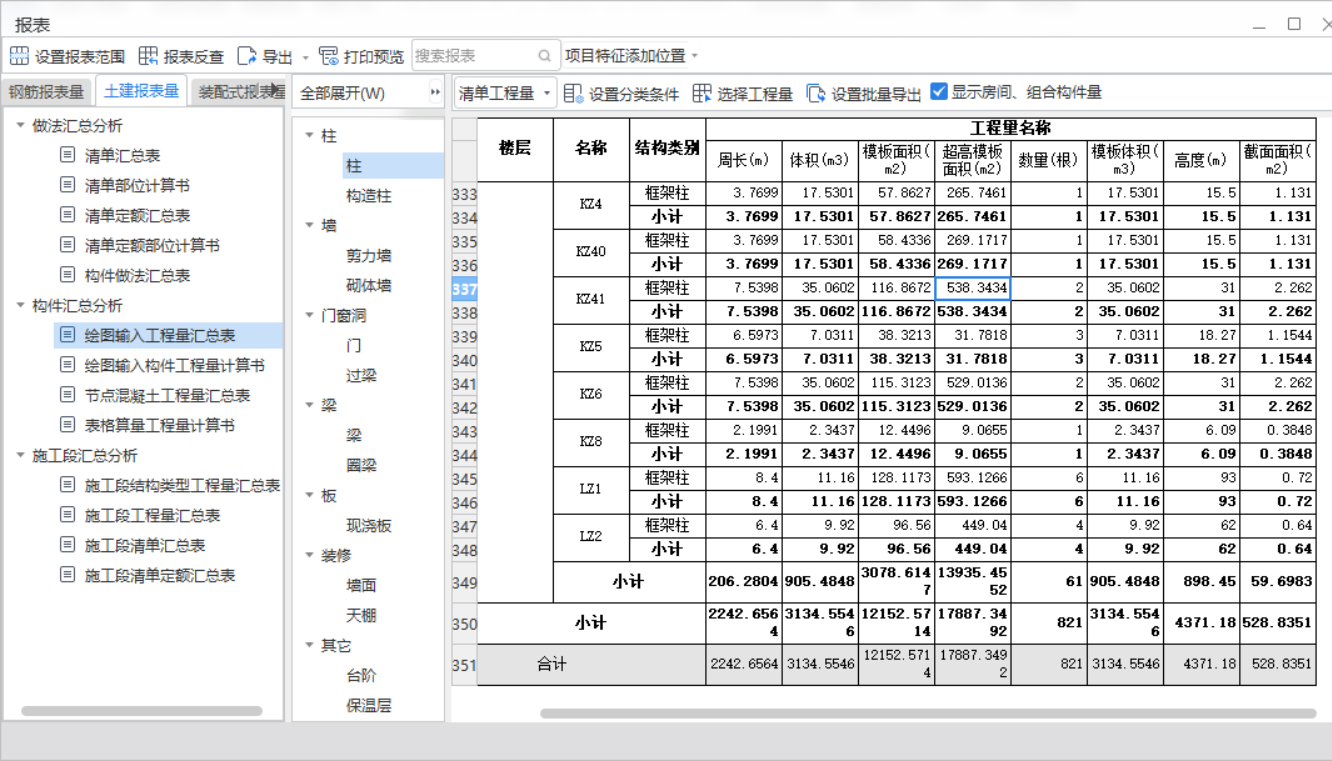Click document icon beside 清单汇总表
The image size is (1332, 761).
tap(67, 155)
